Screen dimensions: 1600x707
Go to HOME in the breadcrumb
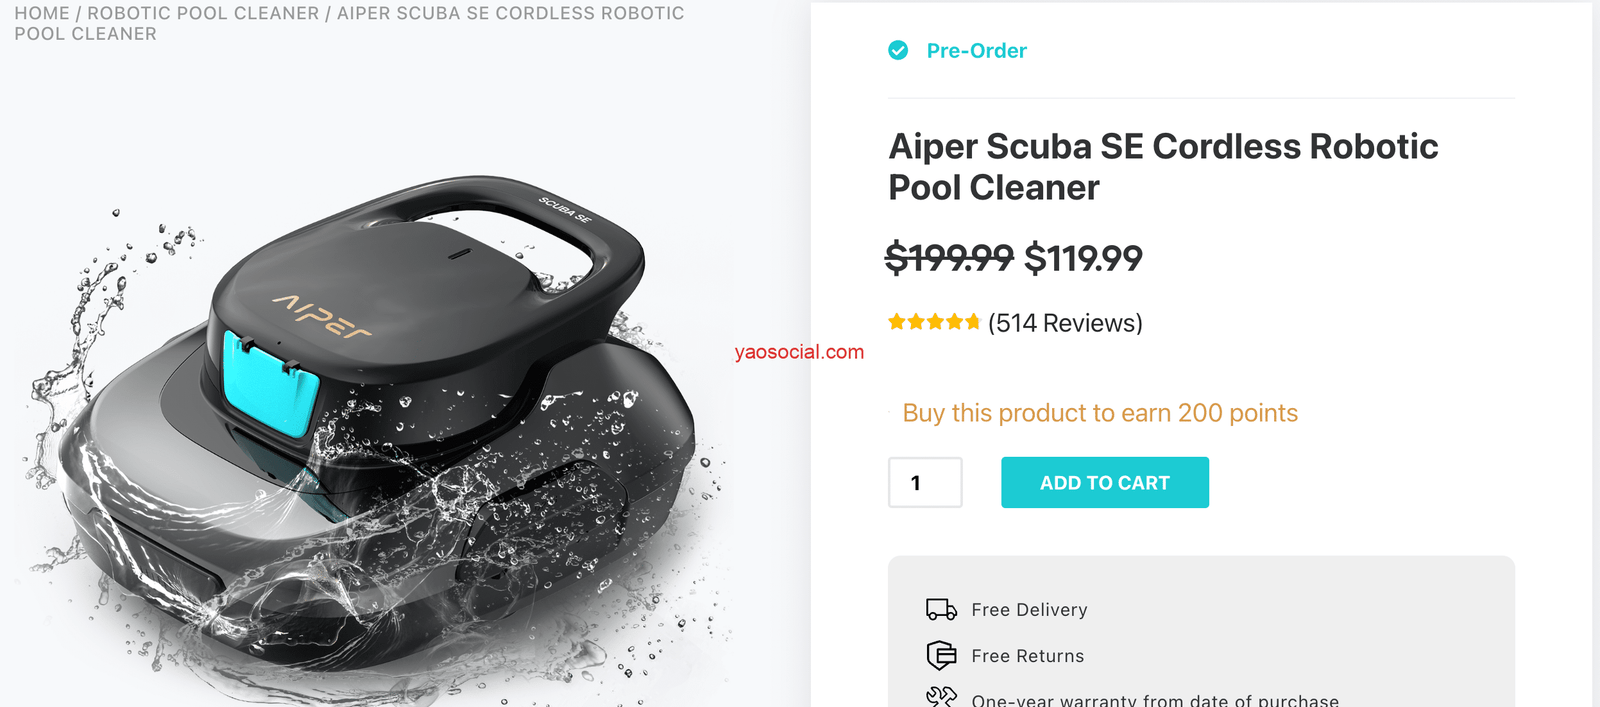(x=42, y=13)
